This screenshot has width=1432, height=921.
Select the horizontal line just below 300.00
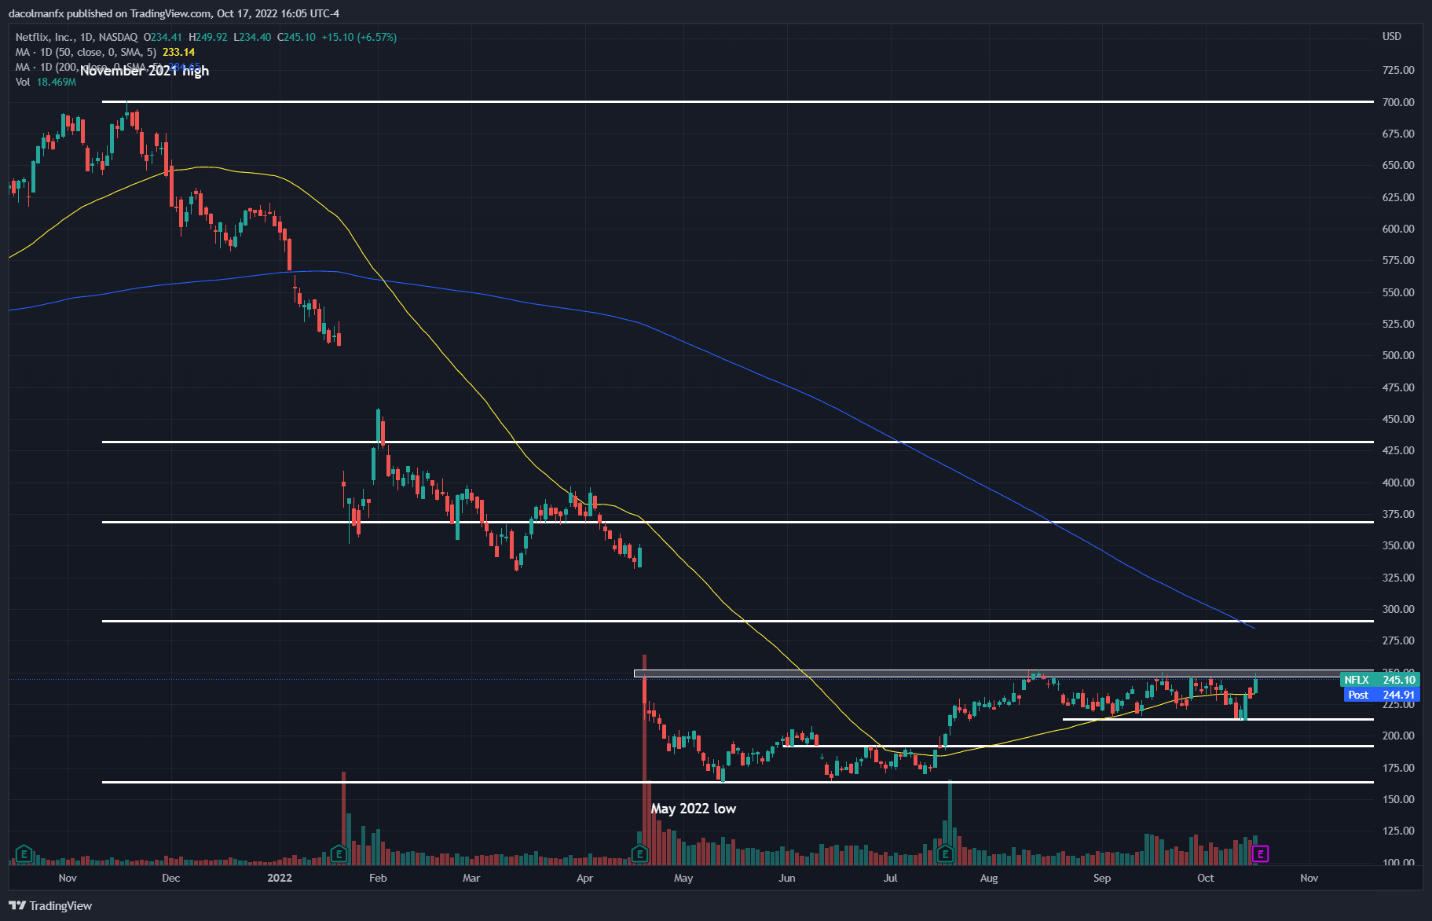(x=738, y=621)
